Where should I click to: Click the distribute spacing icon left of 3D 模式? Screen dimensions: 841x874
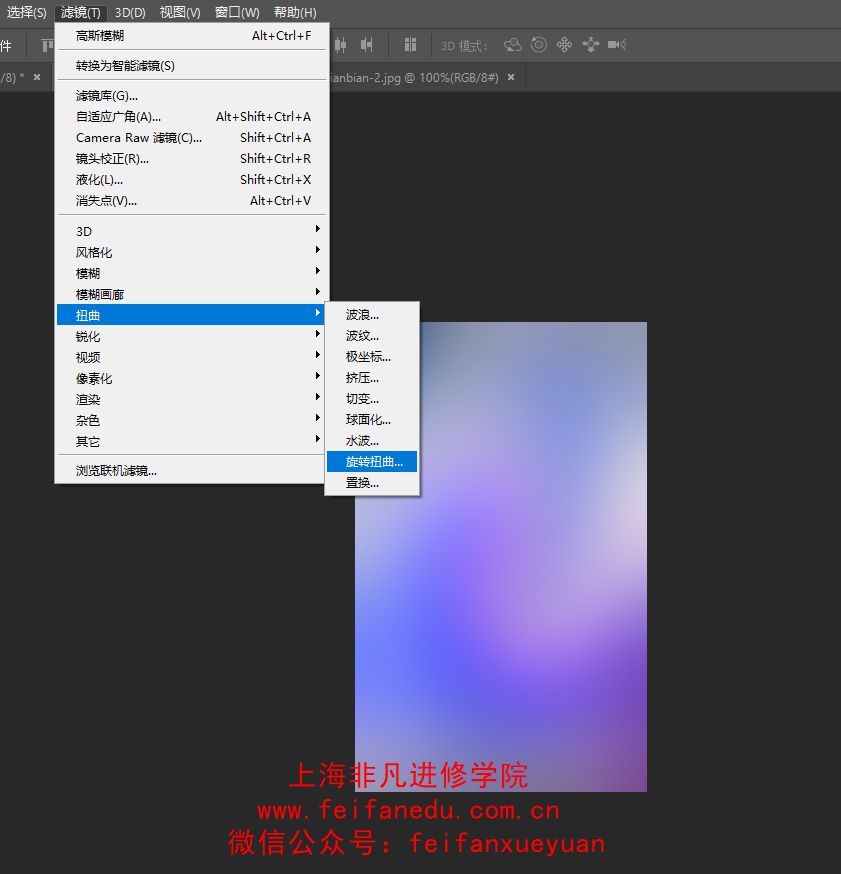point(410,45)
